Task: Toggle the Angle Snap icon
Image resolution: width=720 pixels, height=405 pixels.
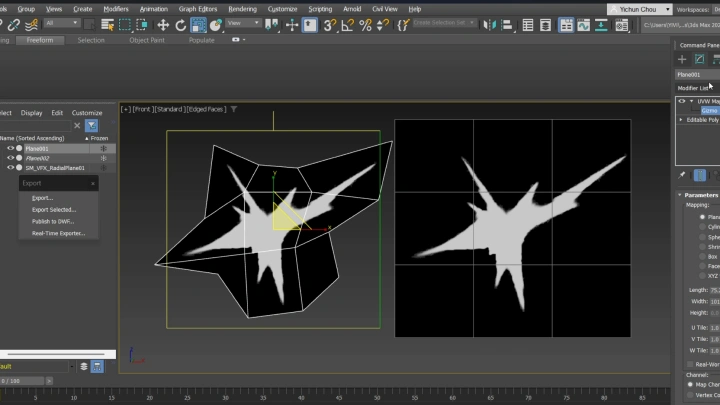Action: tap(348, 25)
